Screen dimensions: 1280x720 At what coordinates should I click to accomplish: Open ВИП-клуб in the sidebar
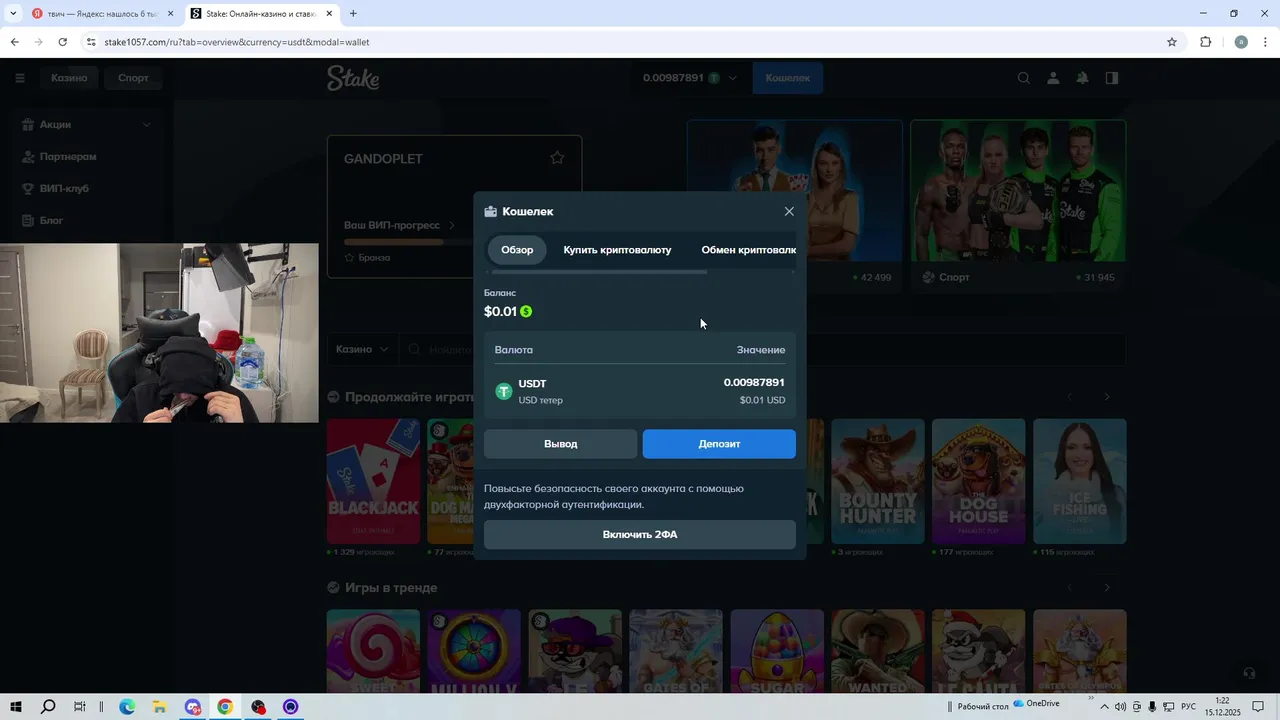64,189
